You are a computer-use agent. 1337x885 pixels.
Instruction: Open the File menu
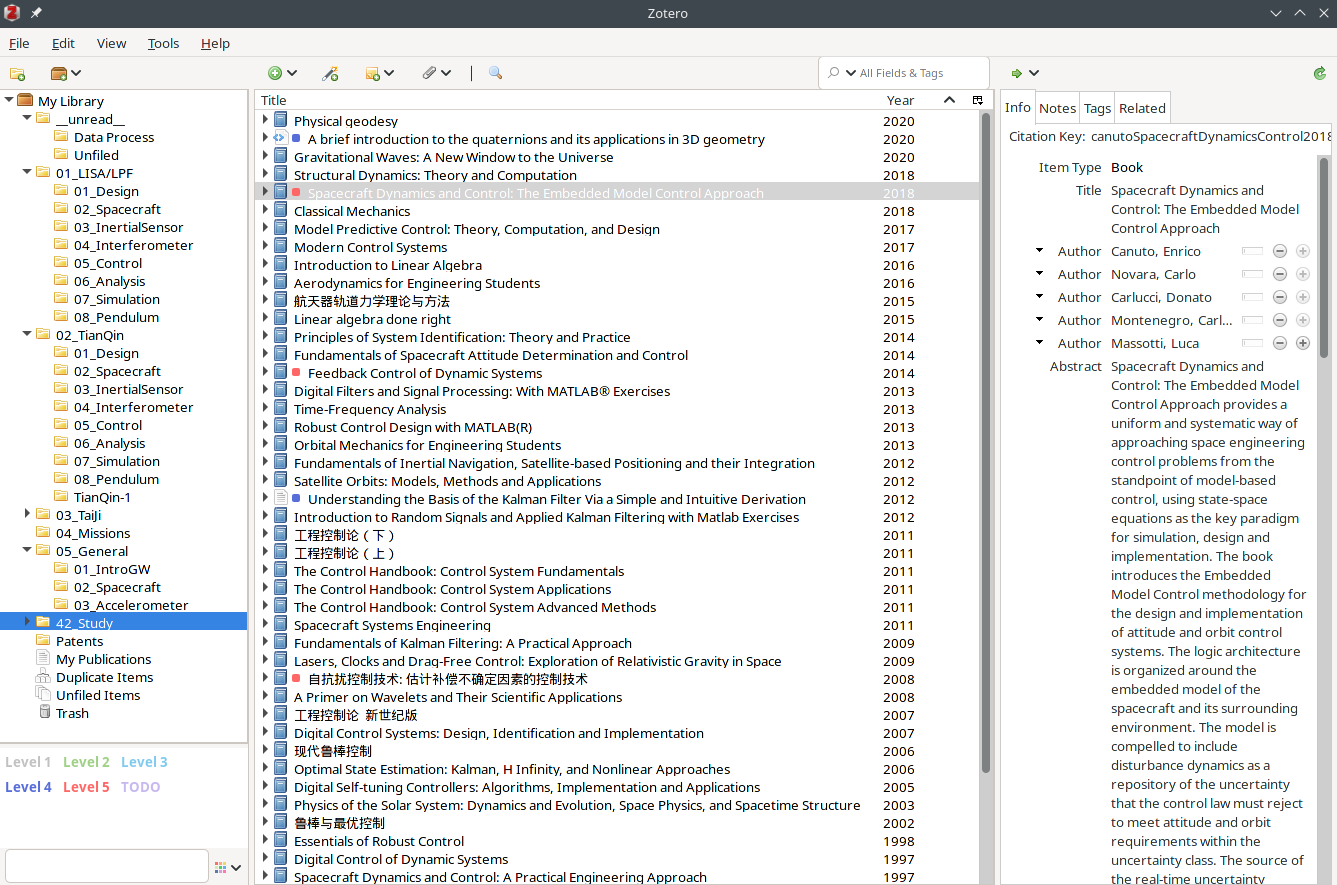tap(19, 43)
